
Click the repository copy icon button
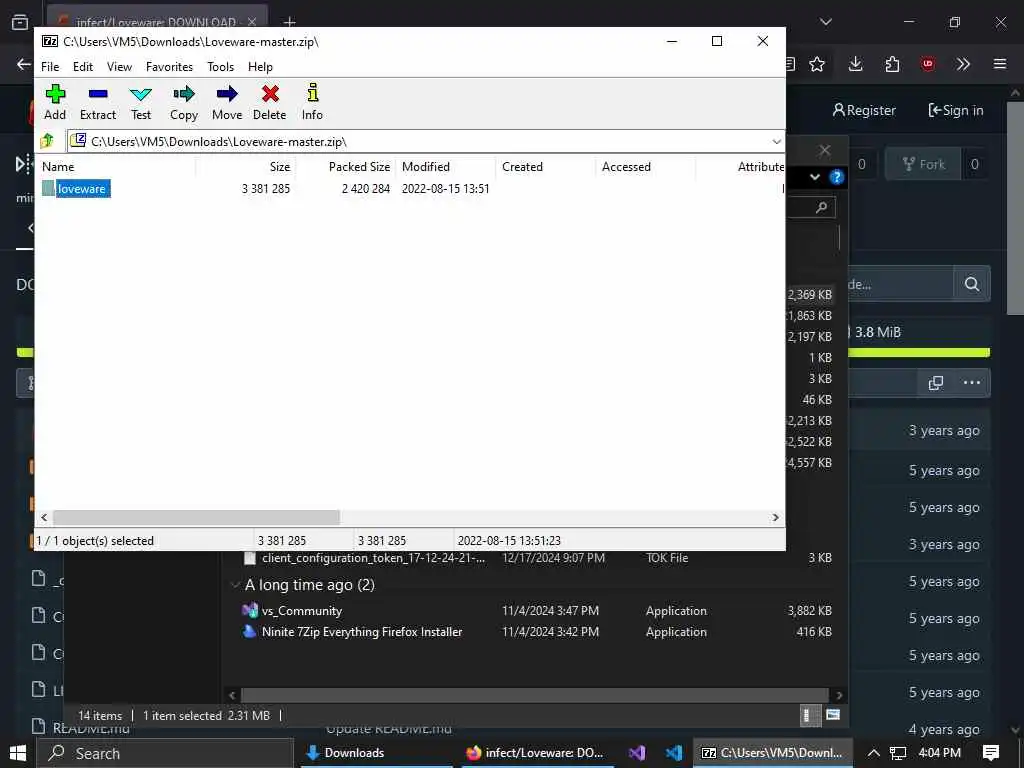point(935,383)
